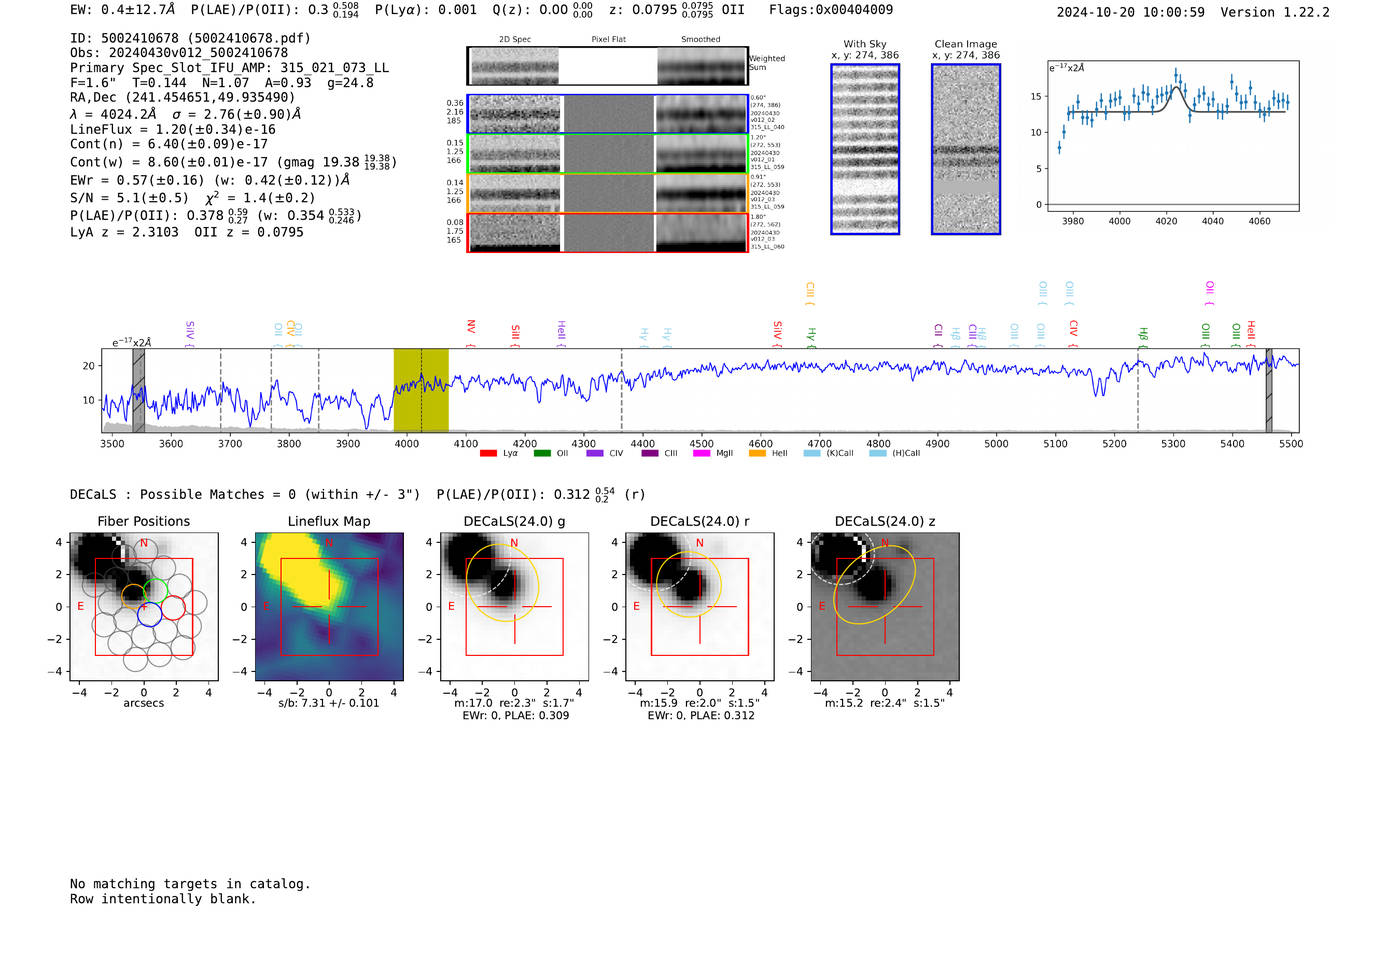This screenshot has width=1400, height=953.
Task: Click the Smoothed column header
Action: [701, 40]
